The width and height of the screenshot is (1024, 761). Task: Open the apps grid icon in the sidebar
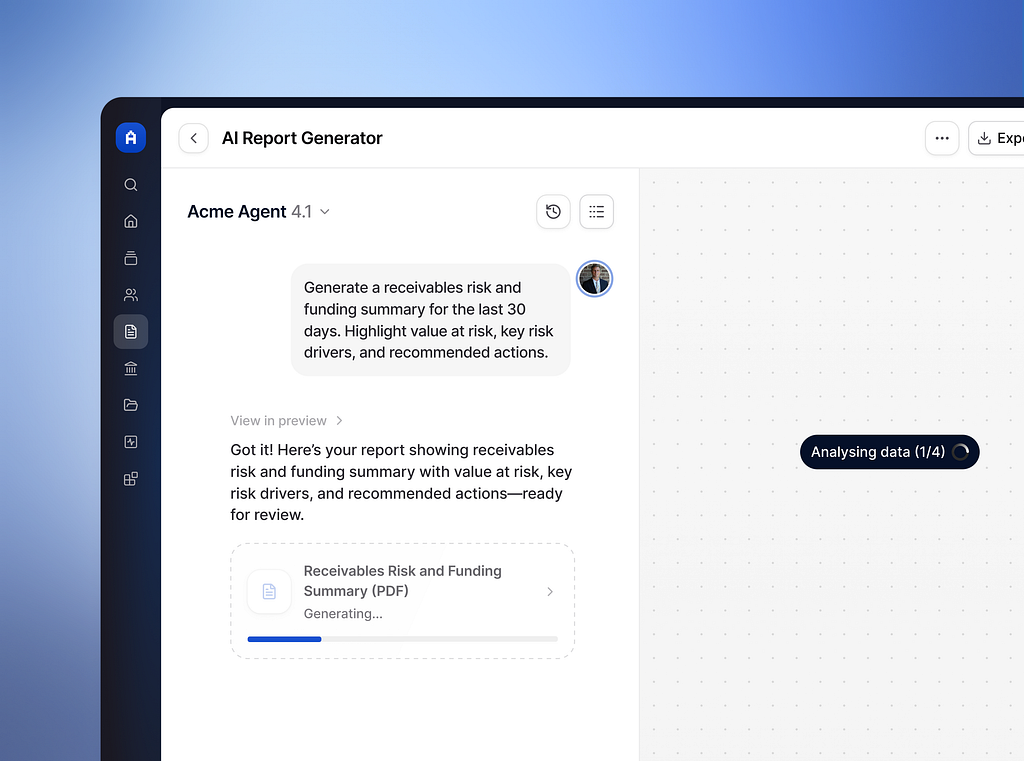pyautogui.click(x=130, y=478)
